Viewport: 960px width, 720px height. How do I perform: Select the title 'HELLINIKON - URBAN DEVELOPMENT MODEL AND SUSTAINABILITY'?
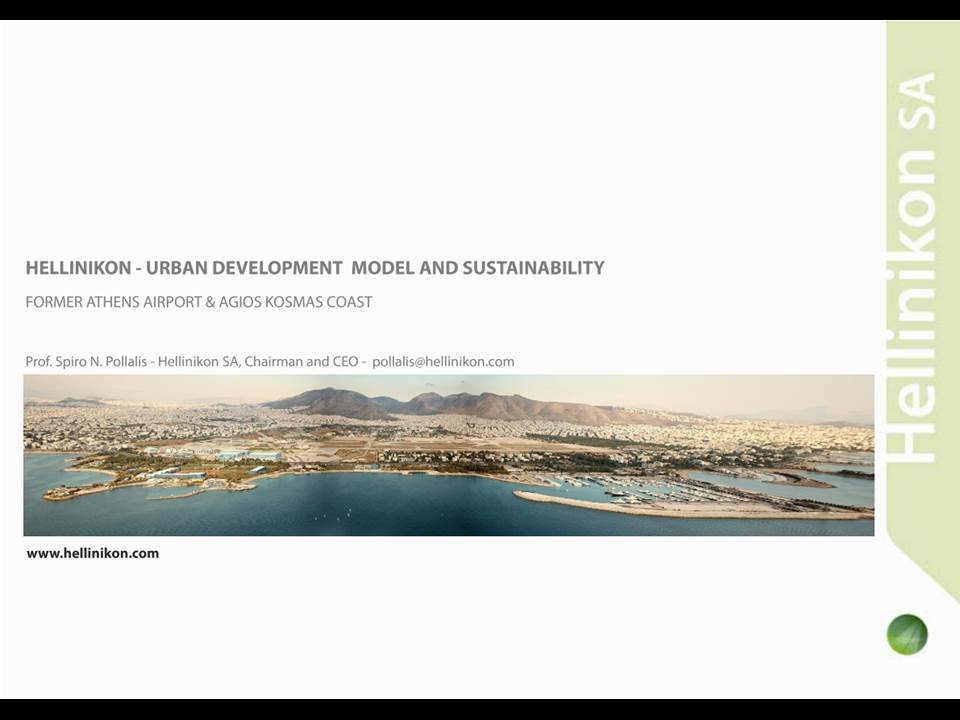315,268
